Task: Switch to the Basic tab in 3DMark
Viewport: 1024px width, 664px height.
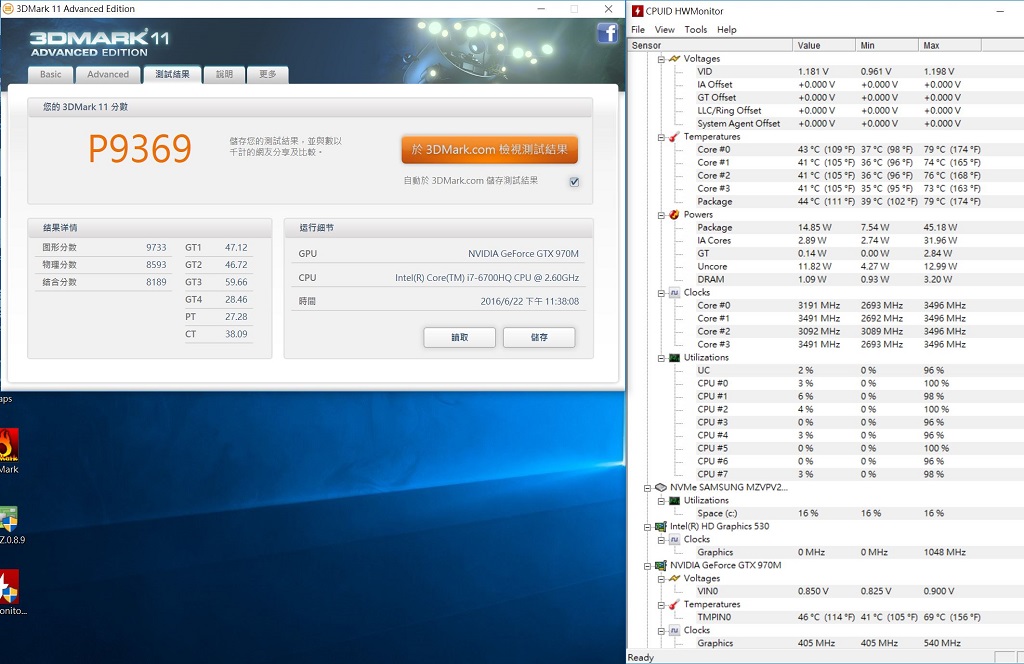Action: click(x=50, y=74)
